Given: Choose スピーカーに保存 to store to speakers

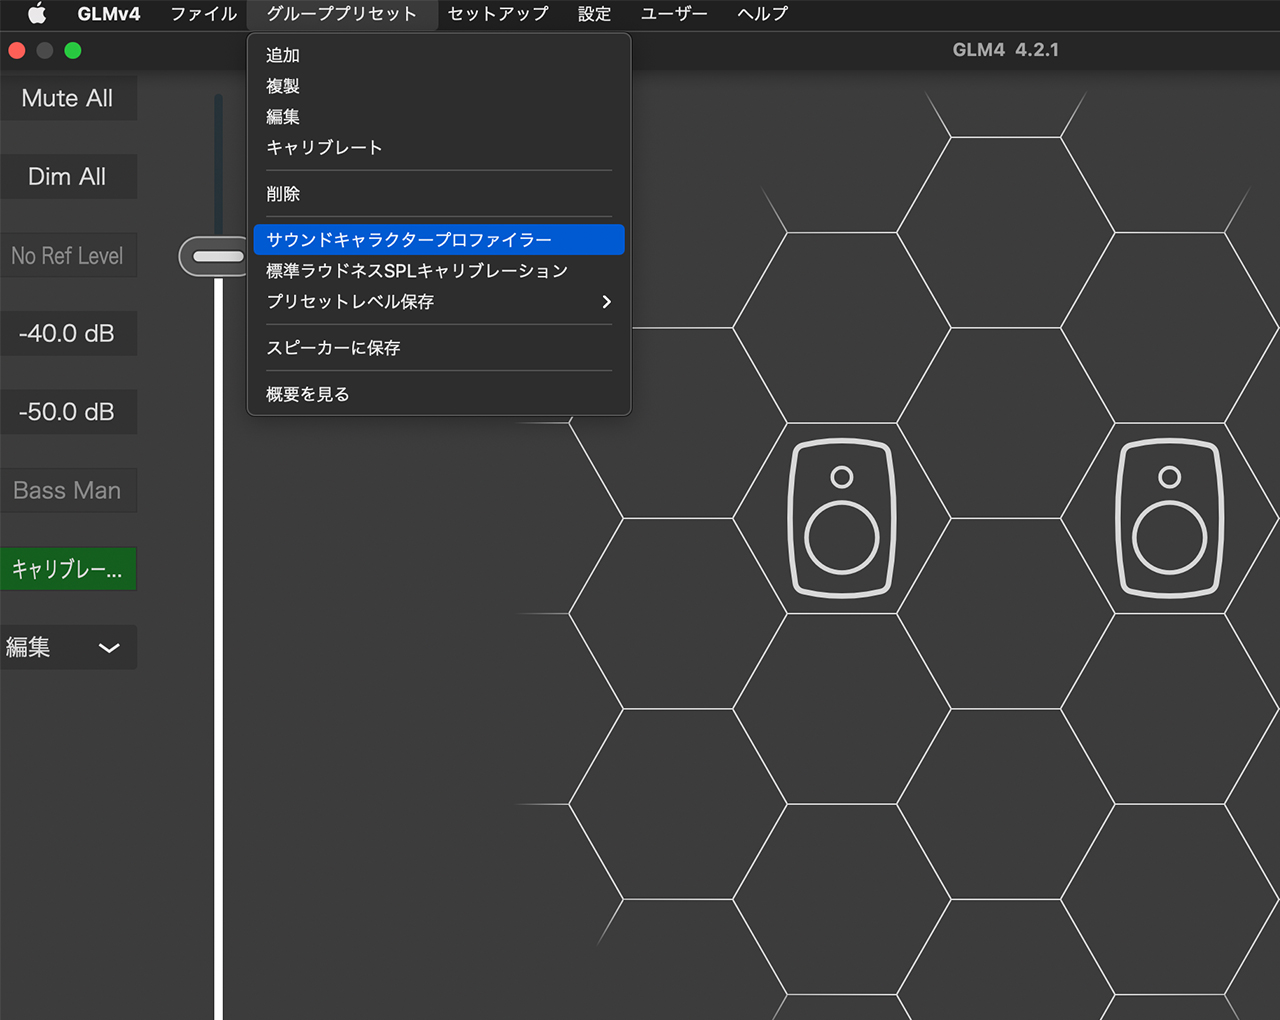Looking at the screenshot, I should 332,347.
